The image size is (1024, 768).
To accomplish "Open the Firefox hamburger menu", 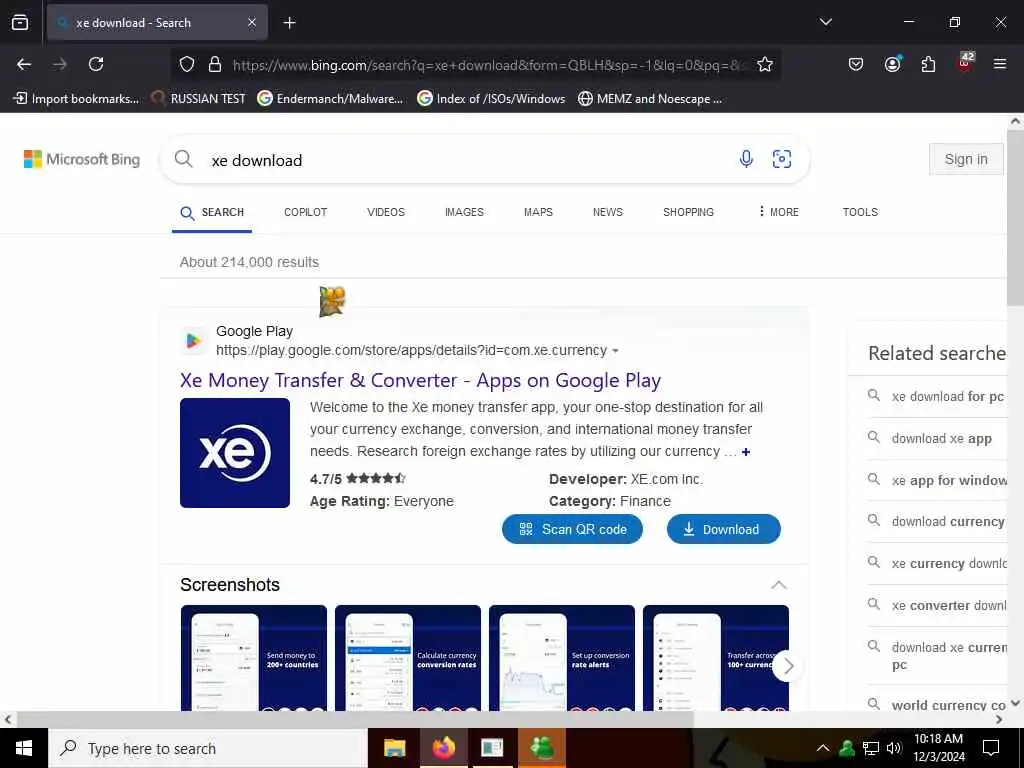I will tap(1000, 64).
